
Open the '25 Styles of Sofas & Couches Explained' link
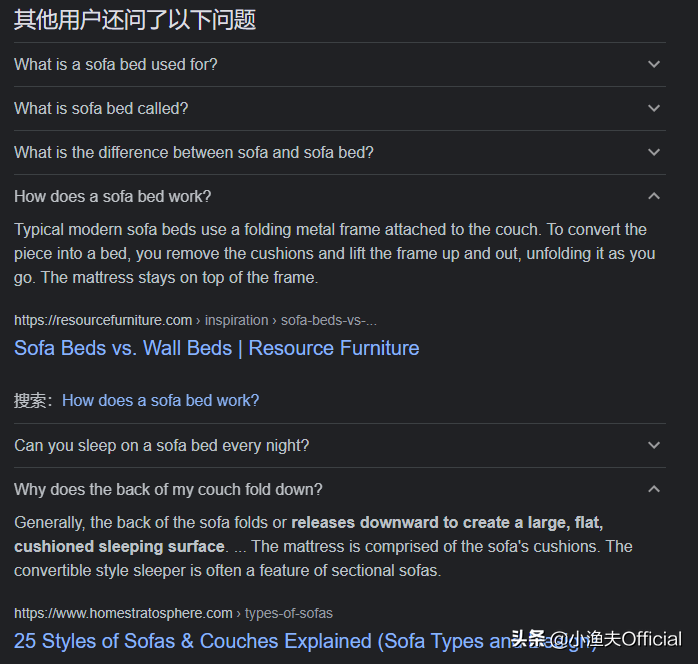tap(306, 641)
